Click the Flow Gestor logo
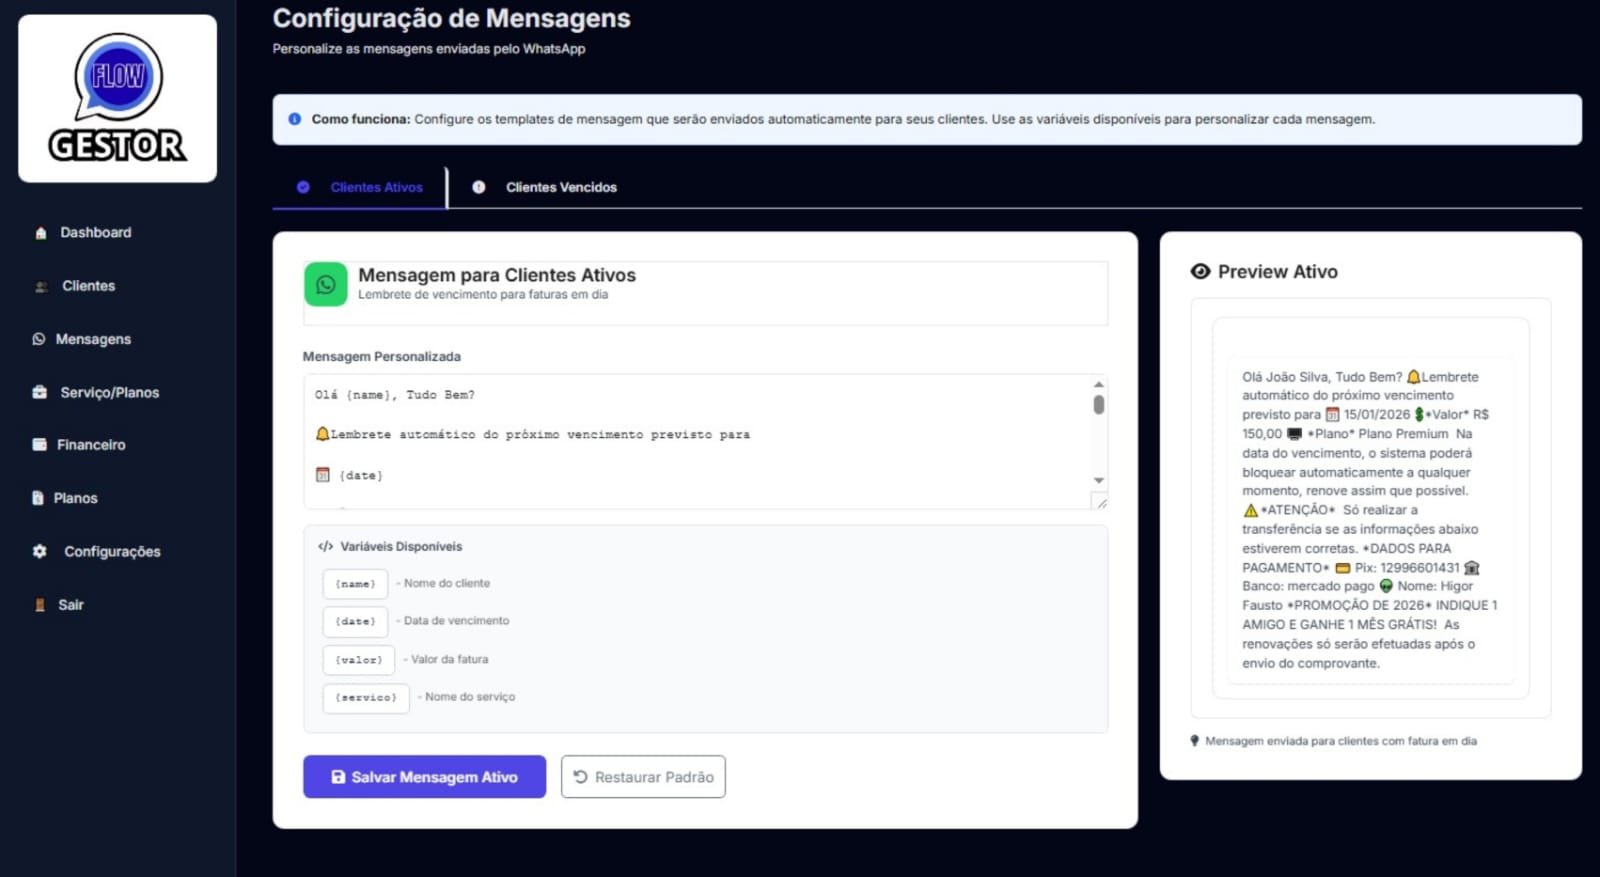 (x=117, y=98)
